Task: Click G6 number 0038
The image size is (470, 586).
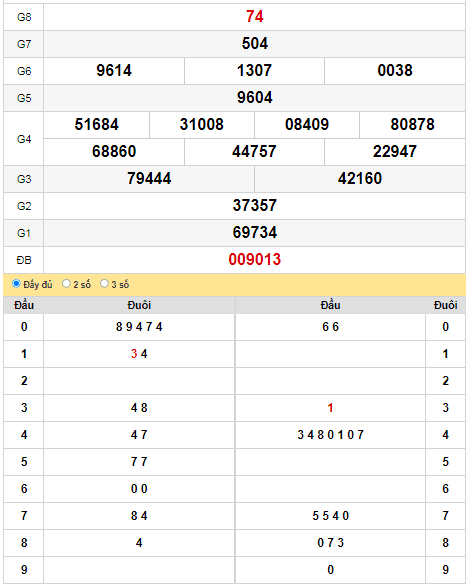Action: pos(395,71)
